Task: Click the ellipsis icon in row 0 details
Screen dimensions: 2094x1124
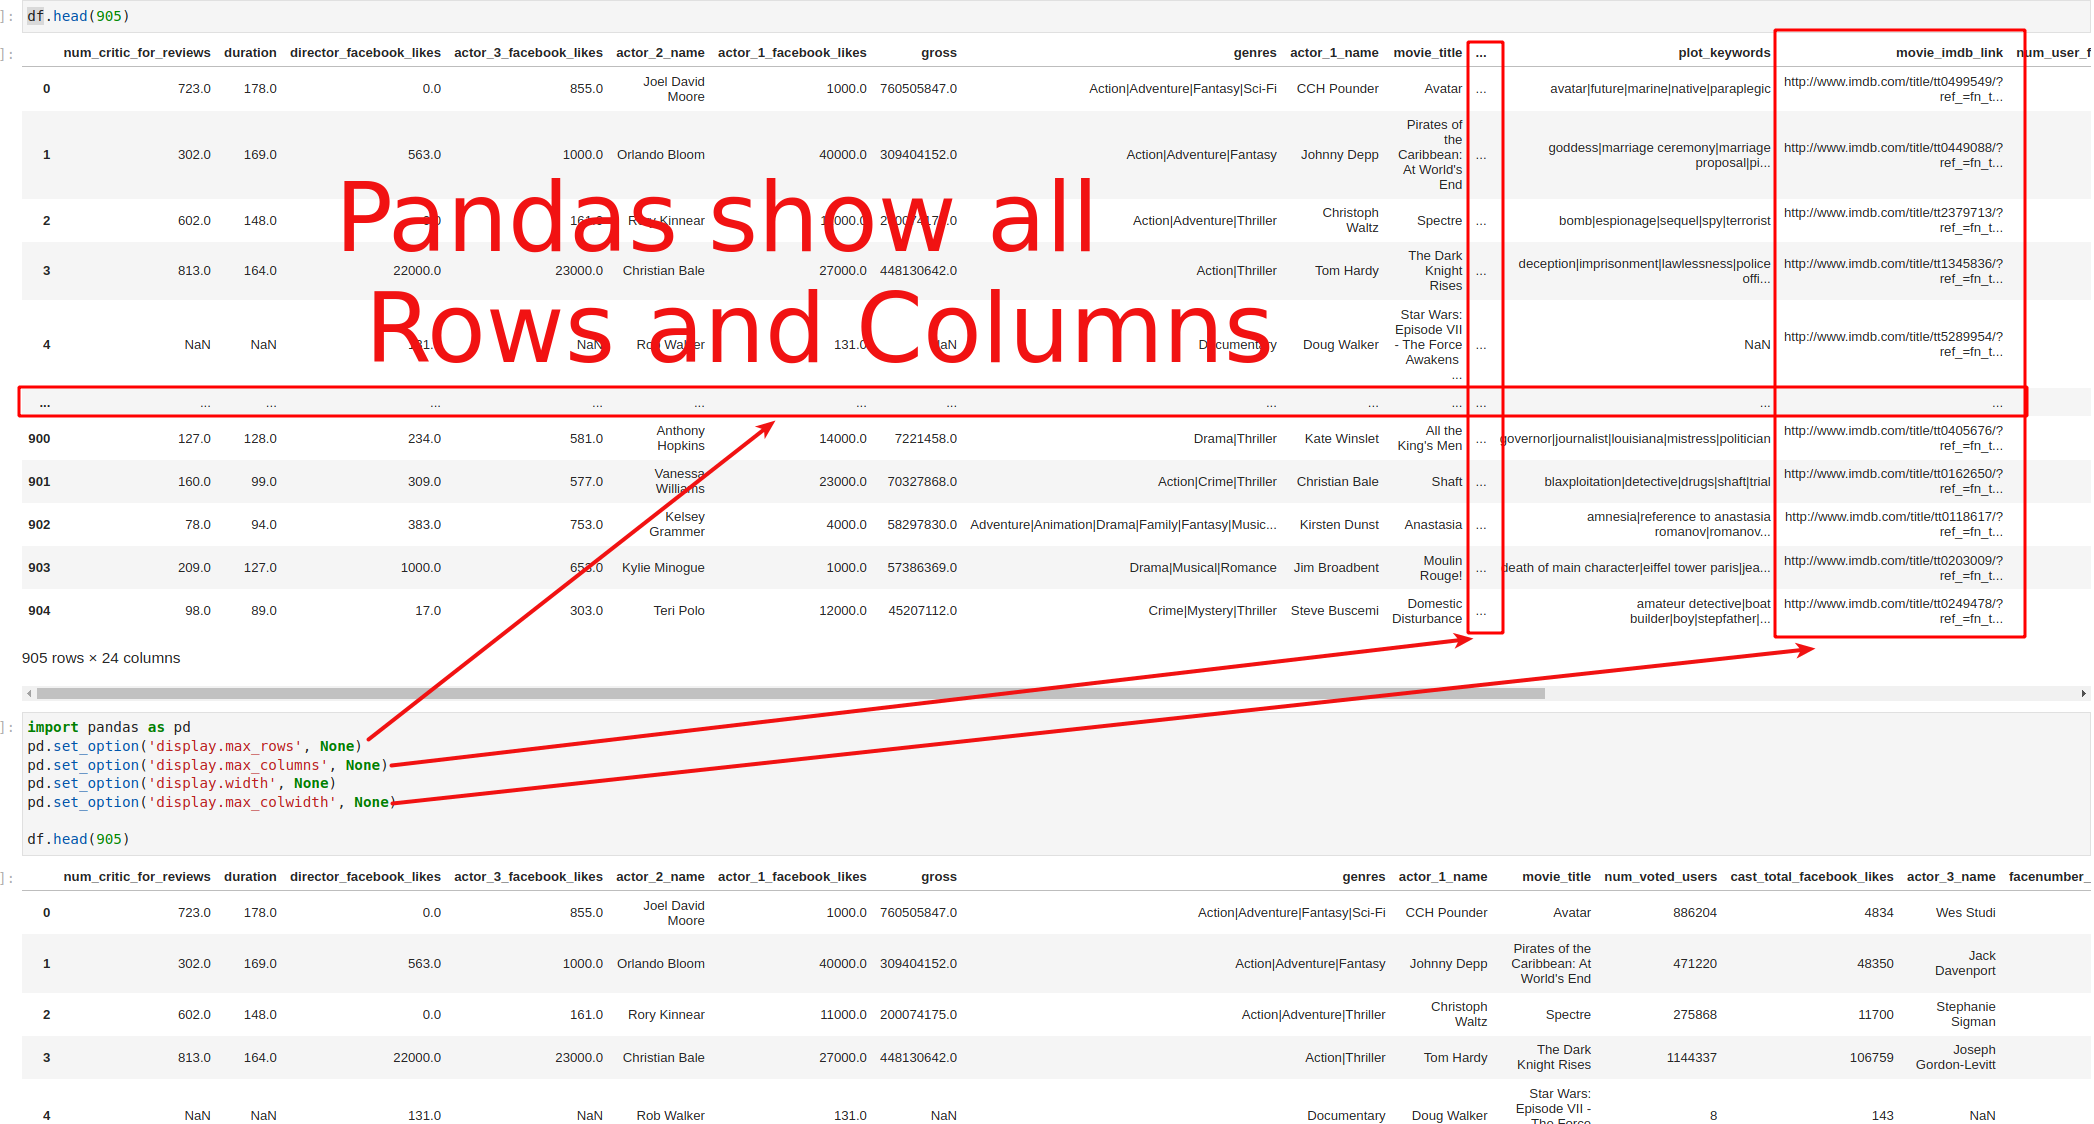Action: (x=1480, y=93)
